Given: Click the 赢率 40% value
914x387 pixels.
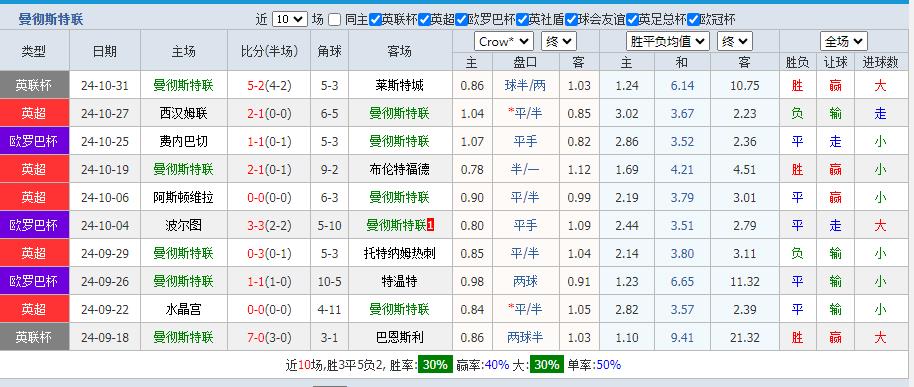Looking at the screenshot, I should (x=497, y=365).
